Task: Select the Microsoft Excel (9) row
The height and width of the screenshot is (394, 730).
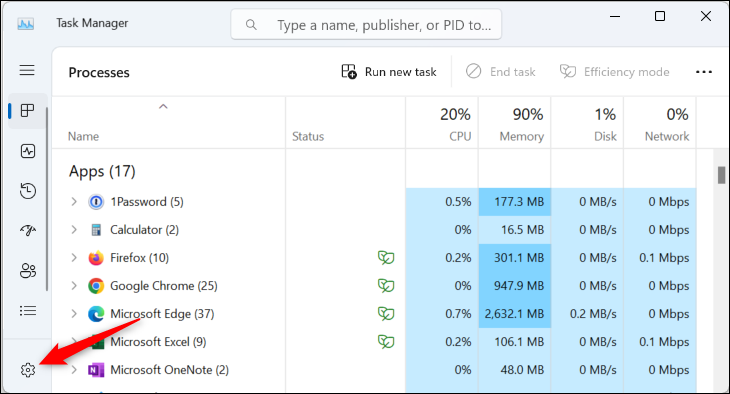Action: tap(374, 342)
